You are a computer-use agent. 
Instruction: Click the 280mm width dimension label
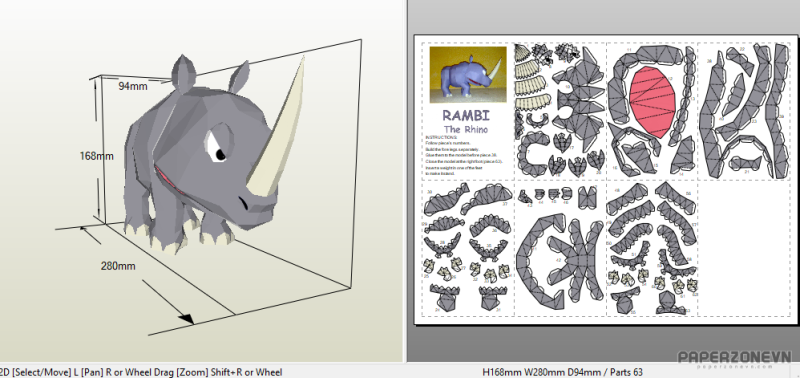point(118,266)
